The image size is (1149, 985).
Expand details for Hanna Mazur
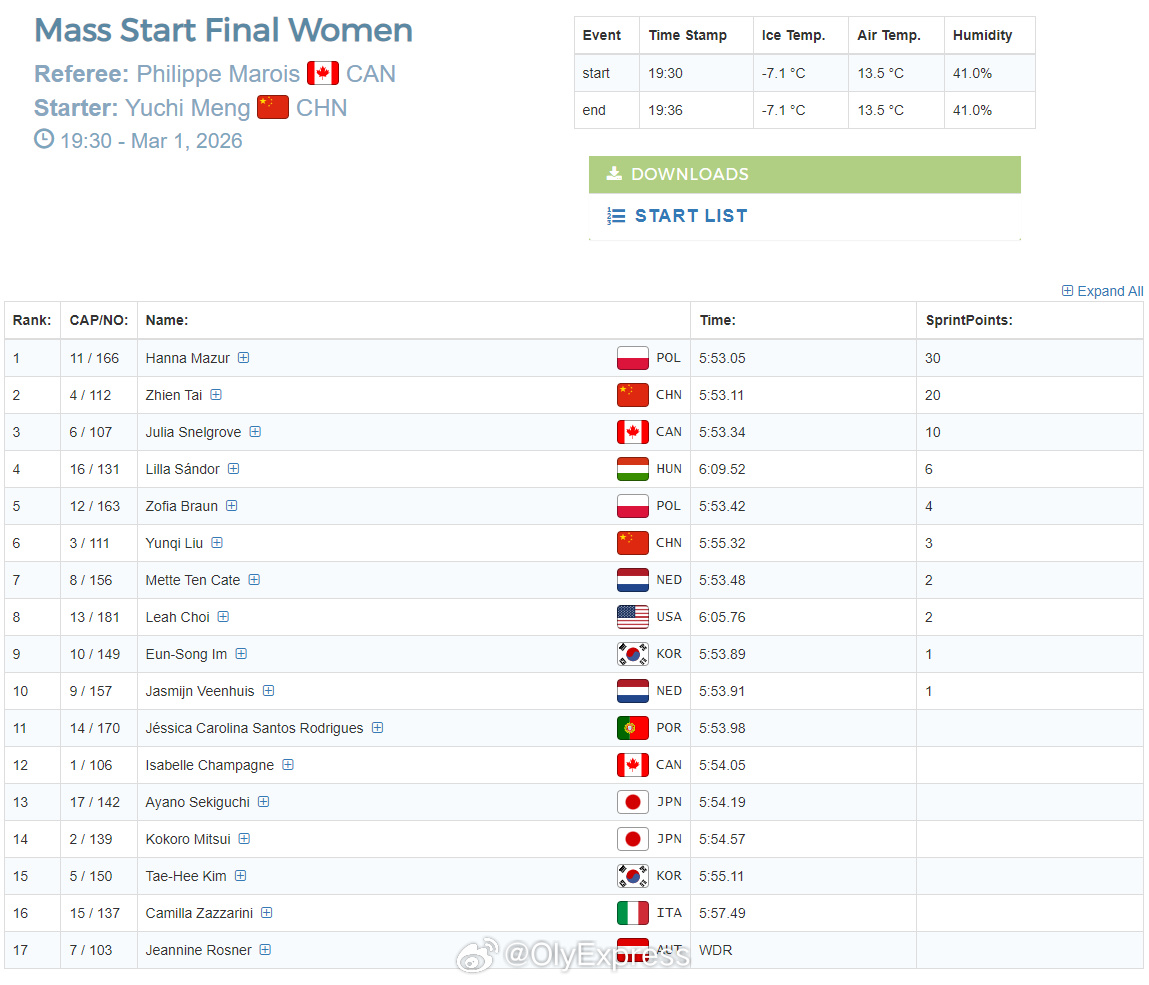coord(244,358)
